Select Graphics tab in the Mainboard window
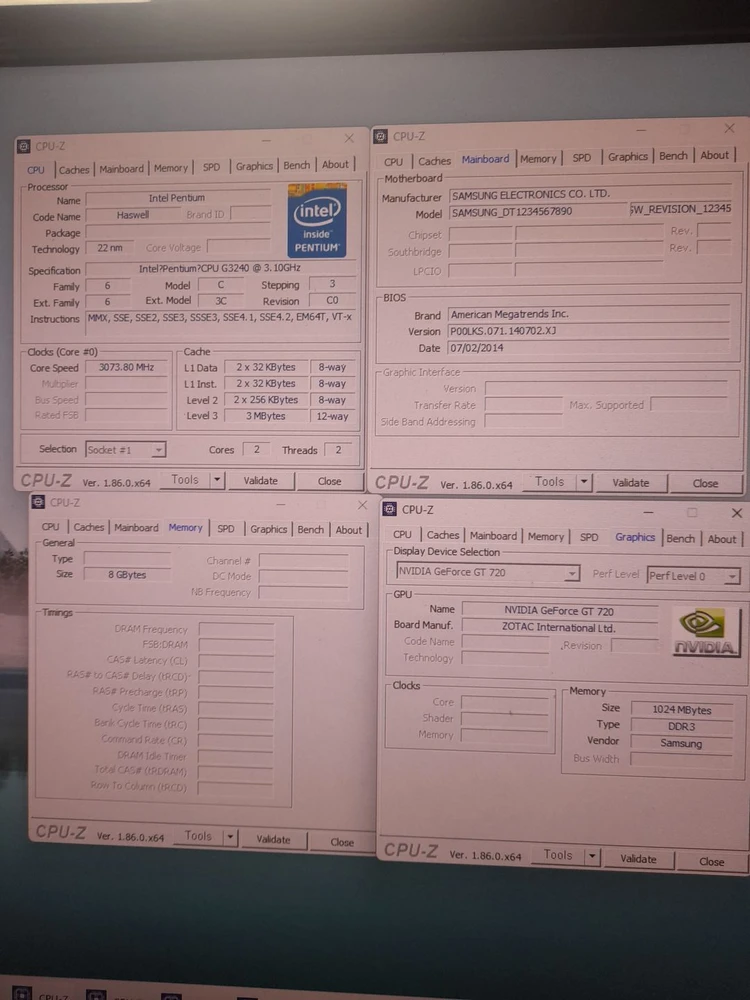Image resolution: width=750 pixels, height=1000 pixels. click(x=628, y=157)
